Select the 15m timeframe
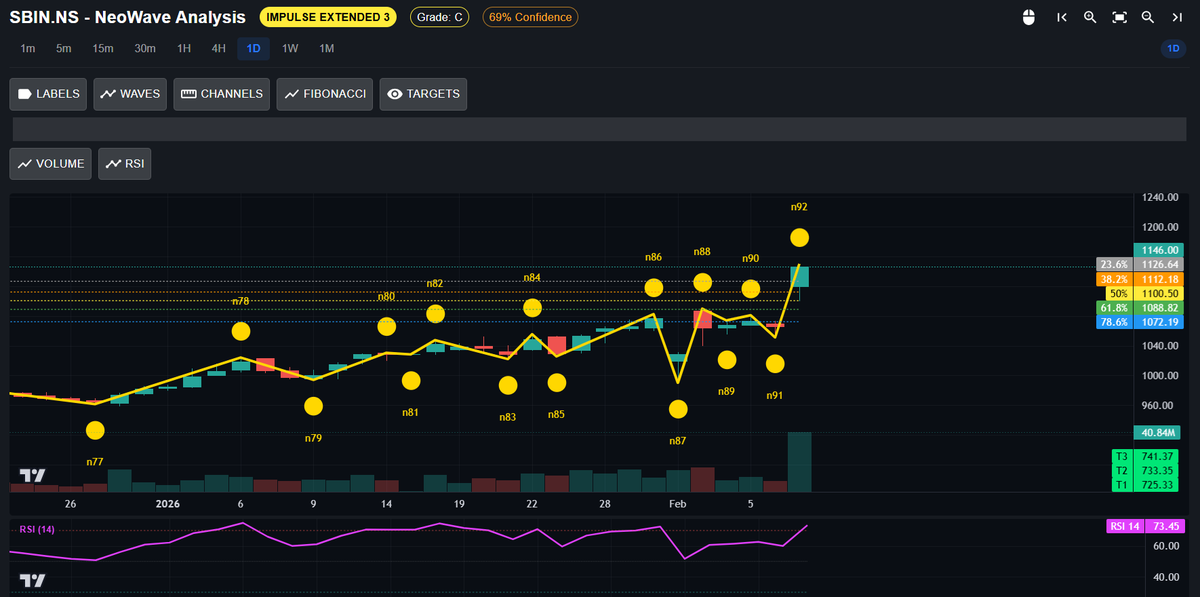This screenshot has width=1200, height=597. (103, 49)
